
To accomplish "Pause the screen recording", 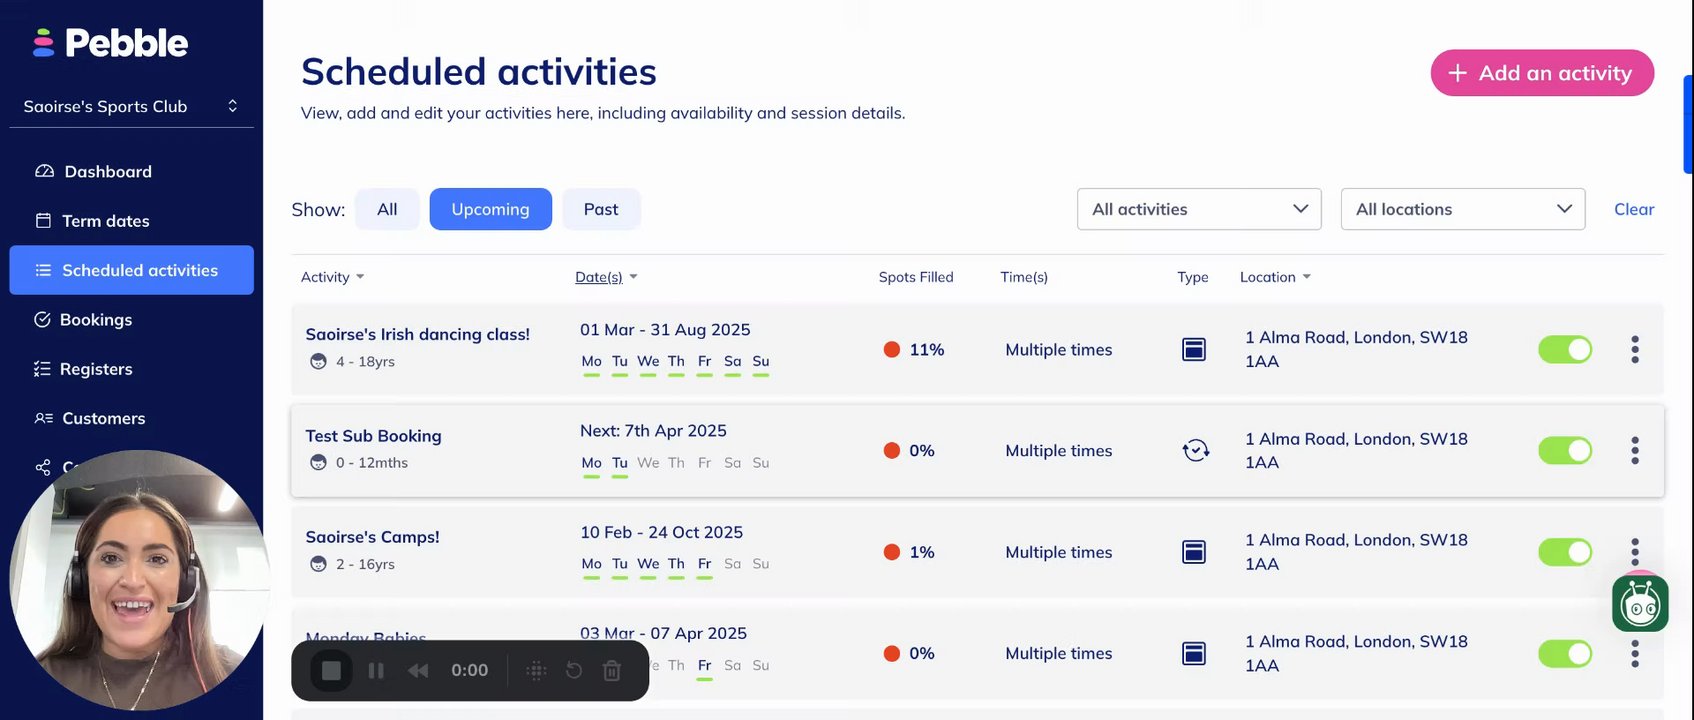I will coord(376,671).
